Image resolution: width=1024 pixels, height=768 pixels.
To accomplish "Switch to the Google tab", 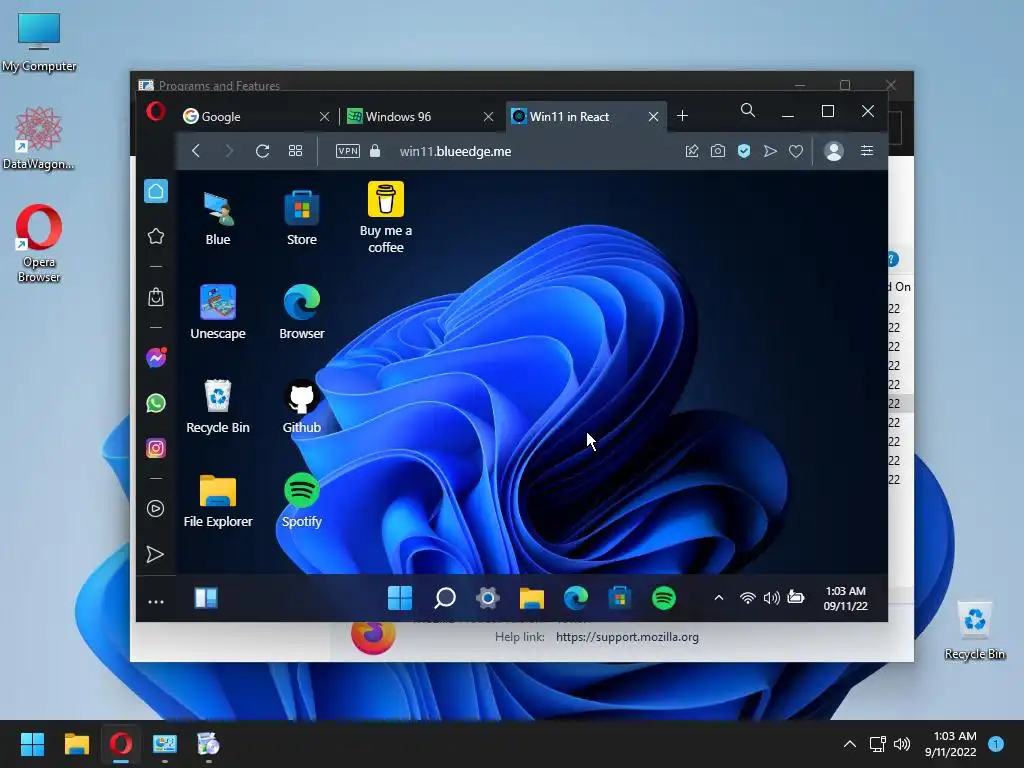I will [x=257, y=116].
